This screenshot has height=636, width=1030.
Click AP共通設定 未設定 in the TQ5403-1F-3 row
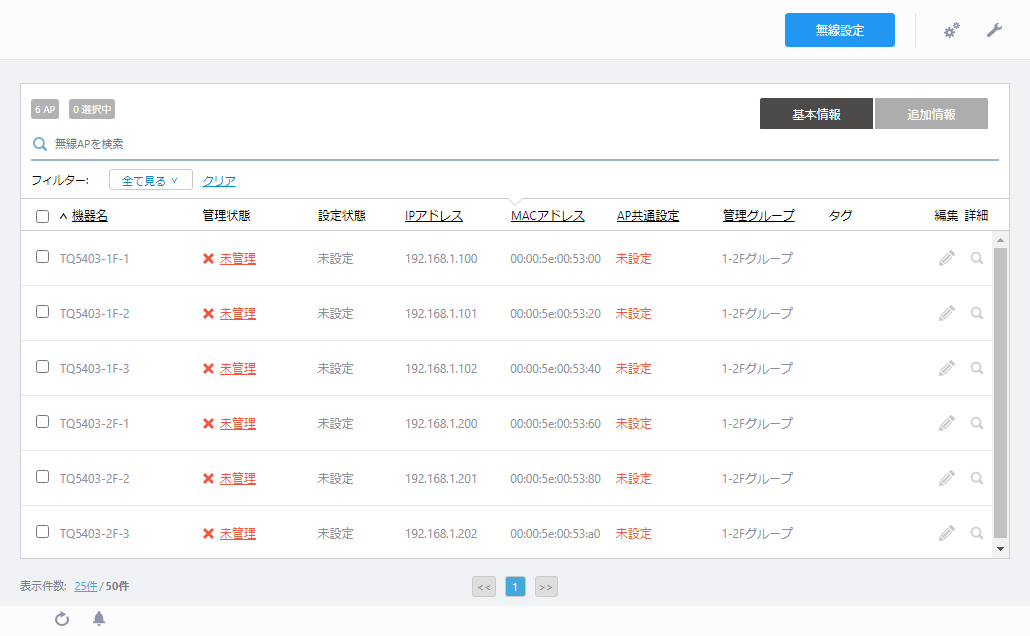pyautogui.click(x=633, y=369)
